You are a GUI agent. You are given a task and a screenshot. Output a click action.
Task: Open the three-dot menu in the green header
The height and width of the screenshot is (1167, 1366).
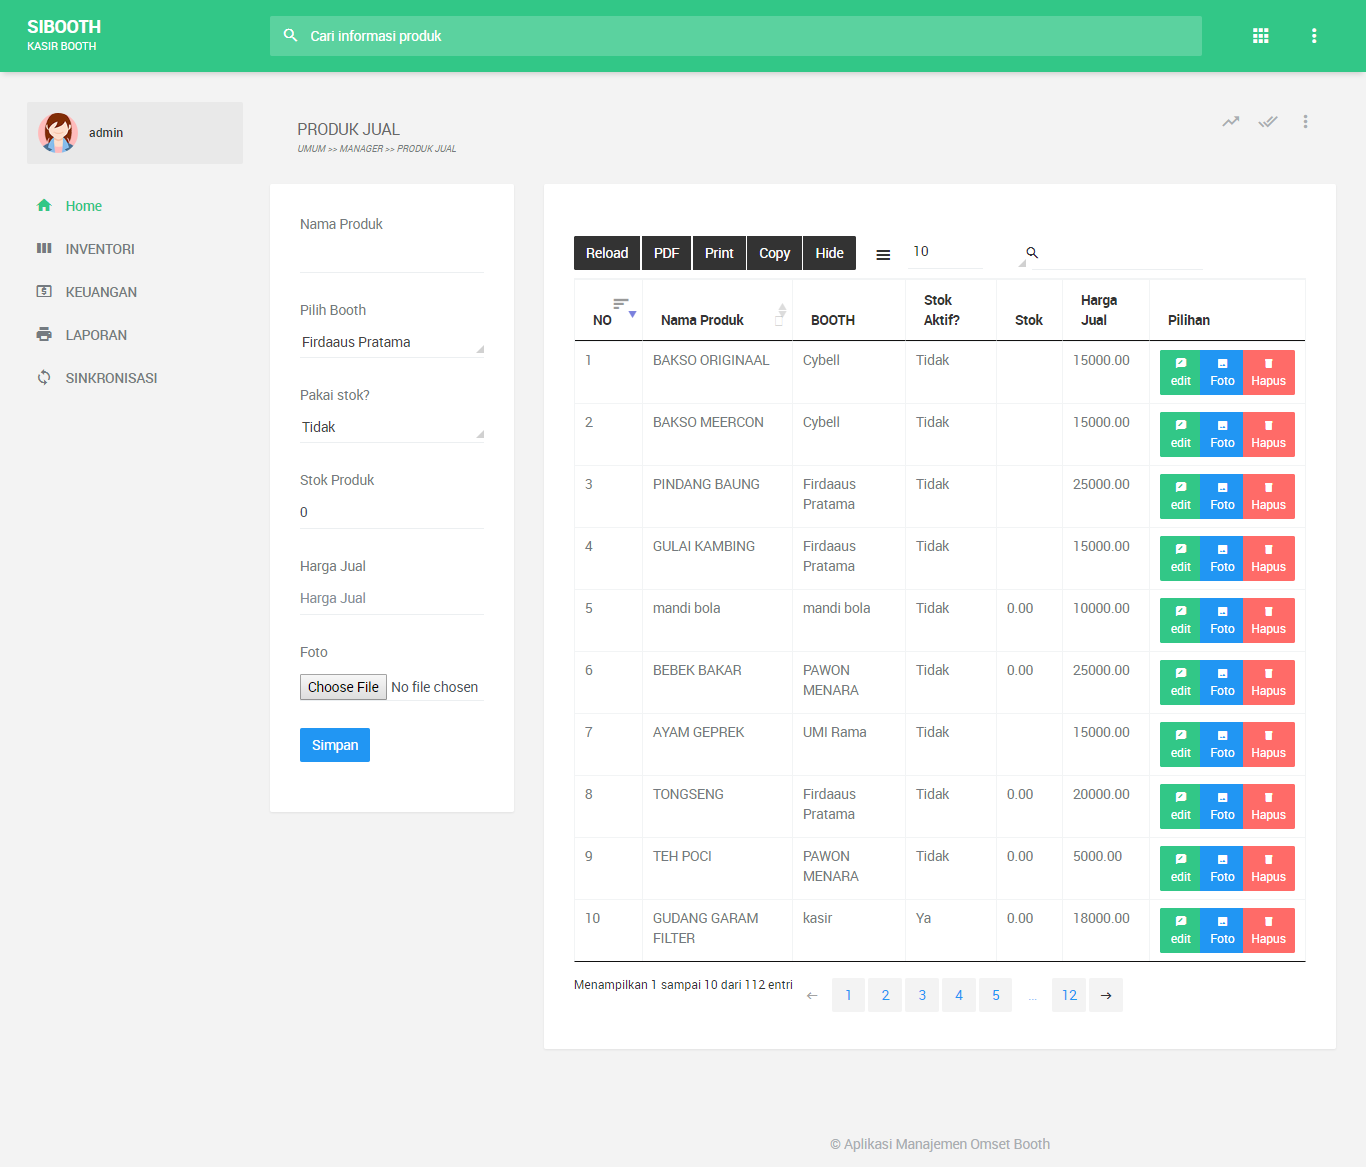pos(1314,35)
